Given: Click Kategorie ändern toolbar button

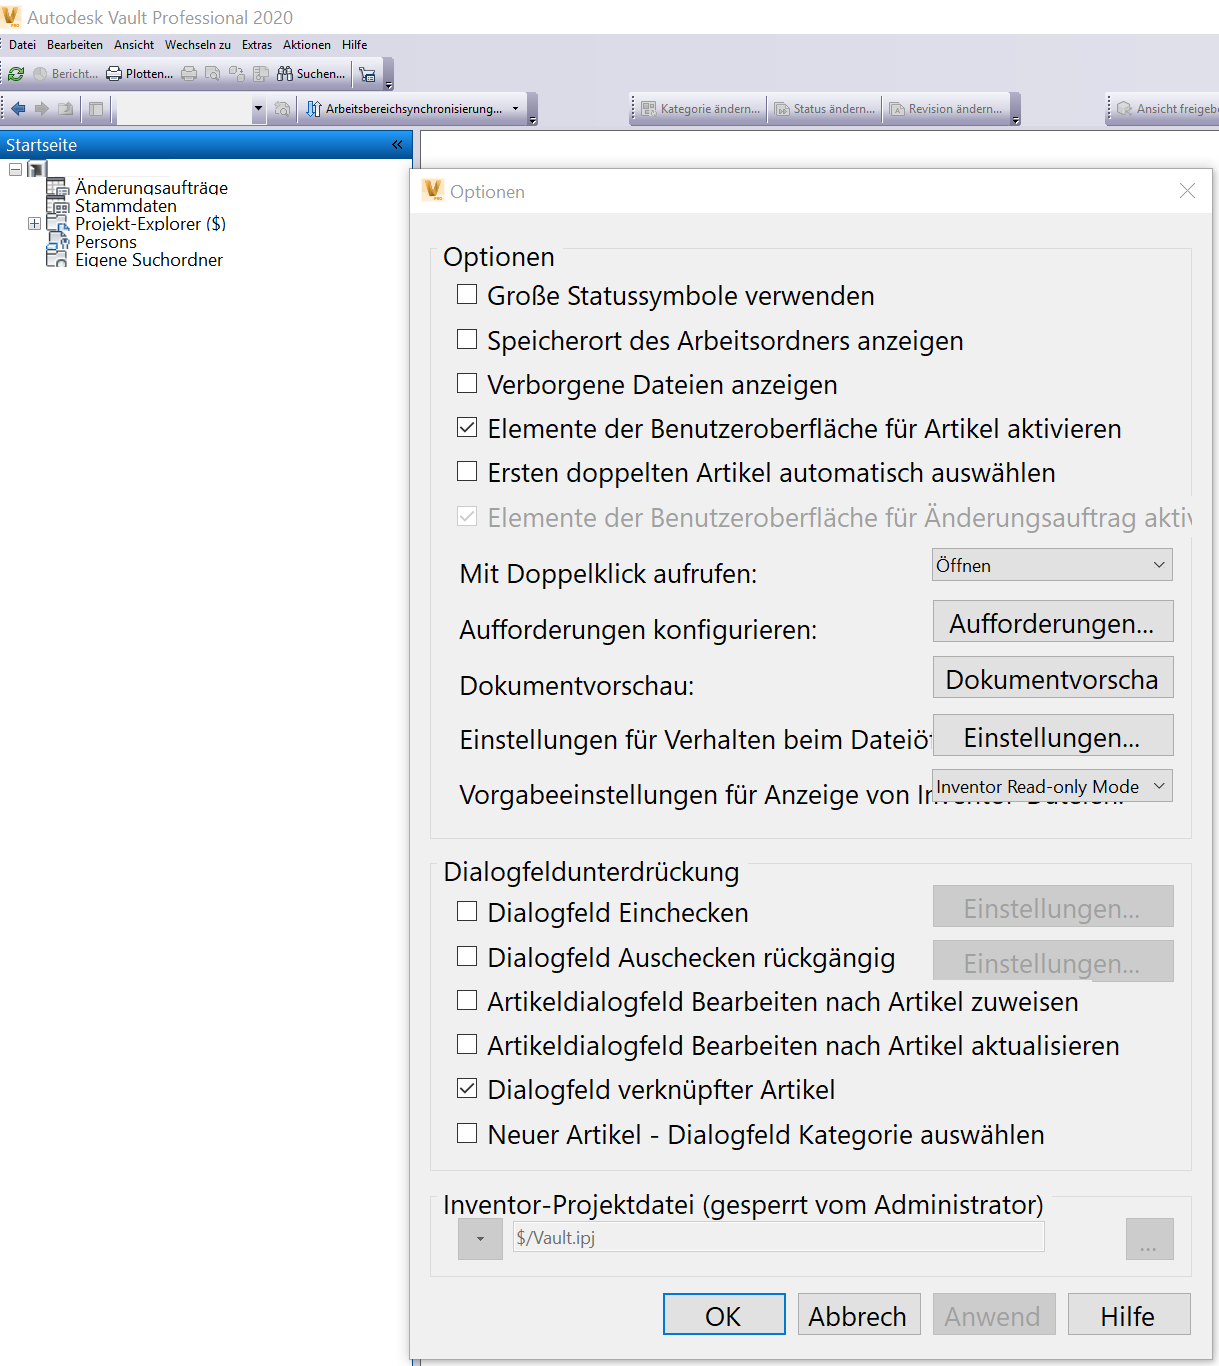Looking at the screenshot, I should click(x=700, y=108).
